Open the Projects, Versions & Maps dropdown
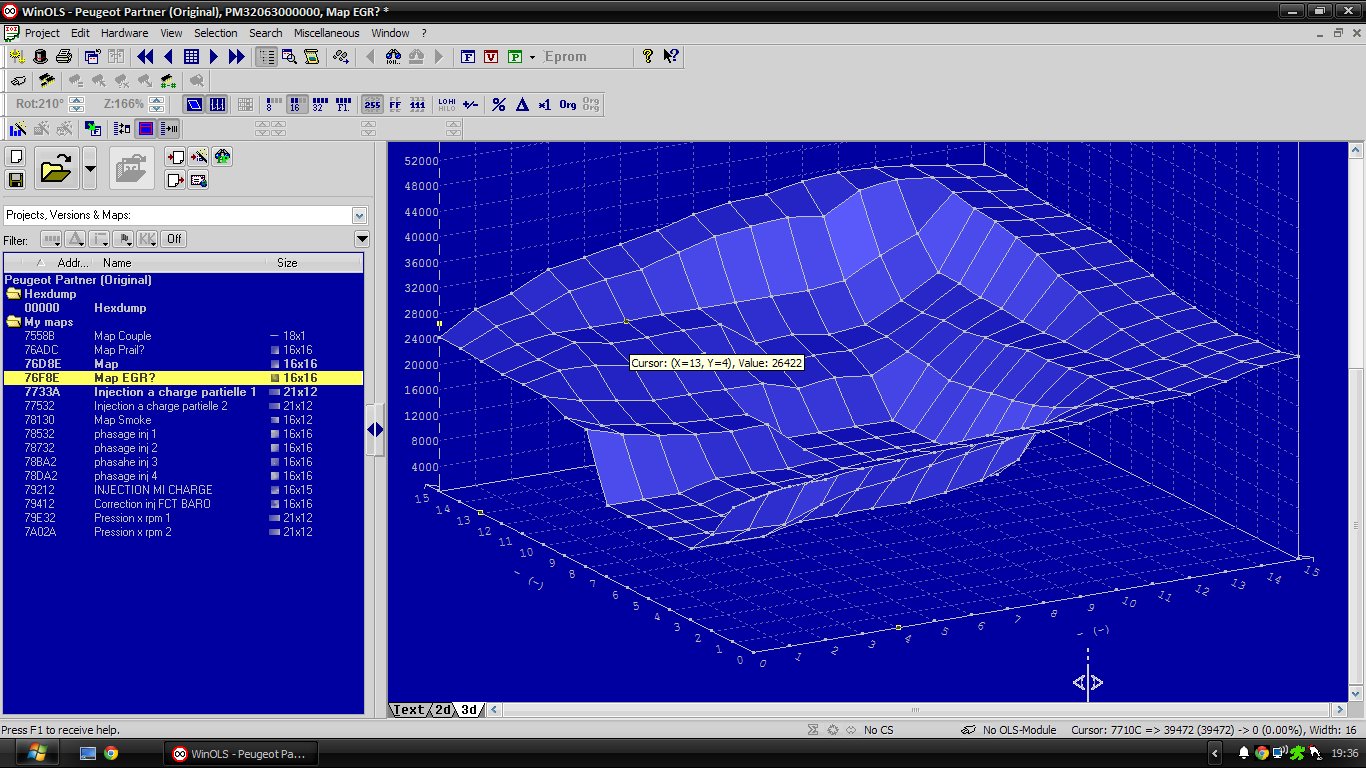This screenshot has height=768, width=1366. 359,215
